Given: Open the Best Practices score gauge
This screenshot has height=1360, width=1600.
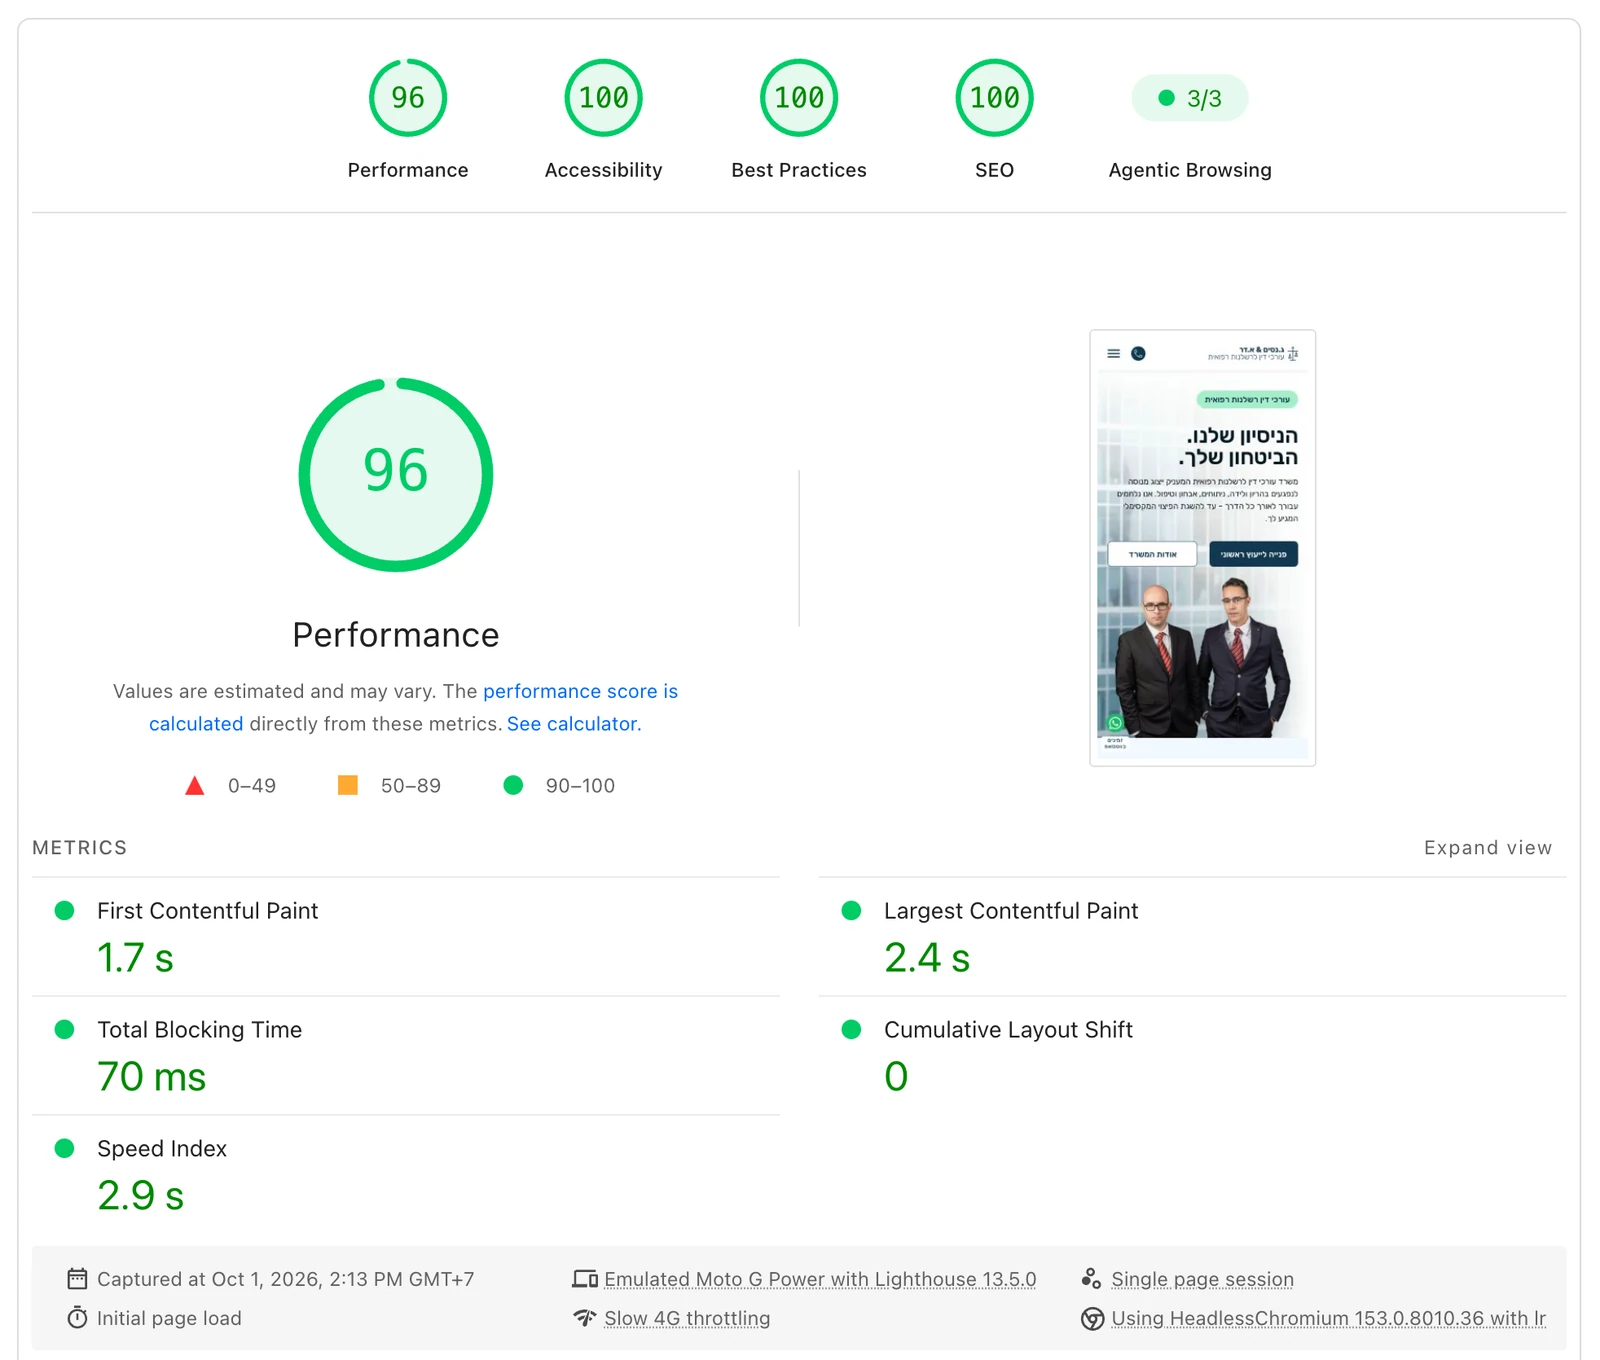Looking at the screenshot, I should click(799, 98).
